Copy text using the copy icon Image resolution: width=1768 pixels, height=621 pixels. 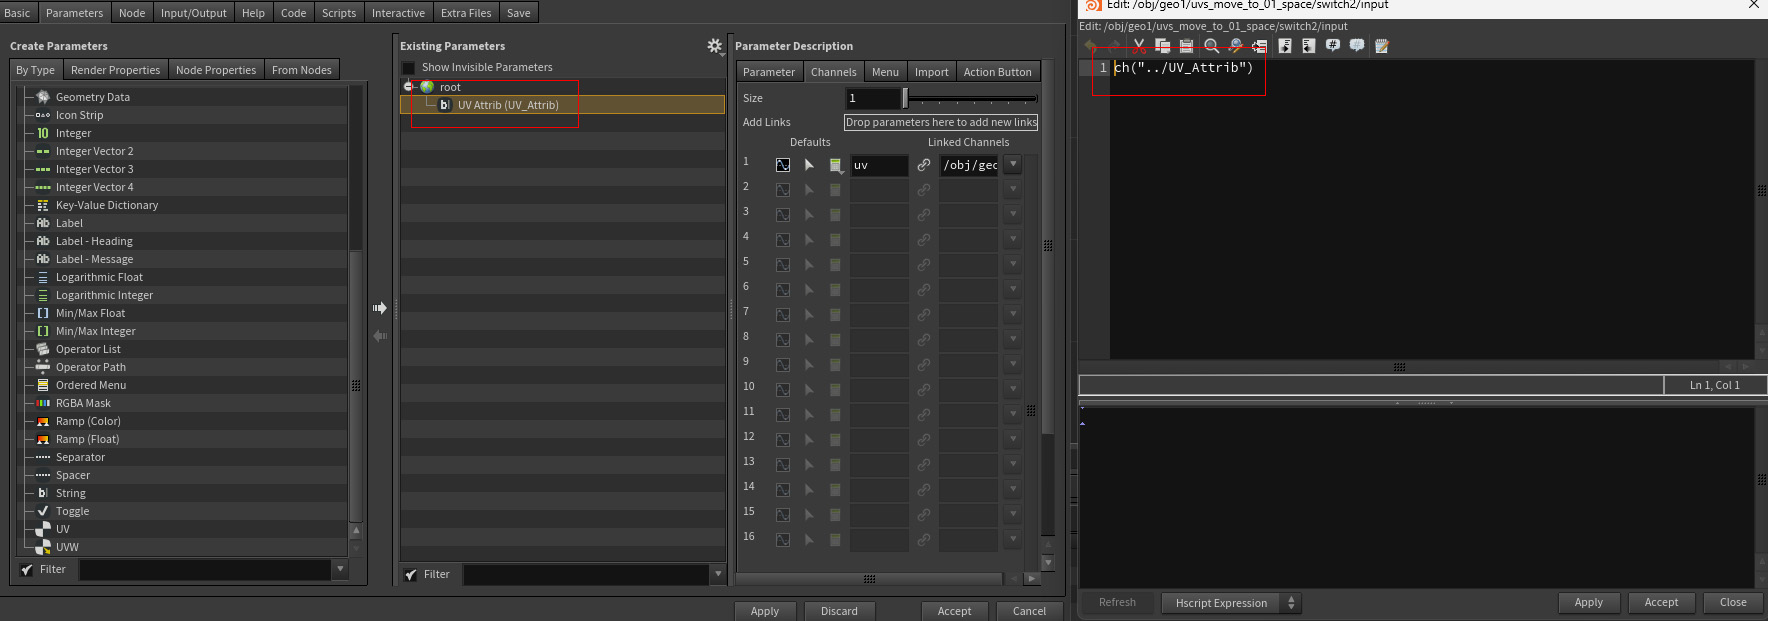click(1162, 46)
